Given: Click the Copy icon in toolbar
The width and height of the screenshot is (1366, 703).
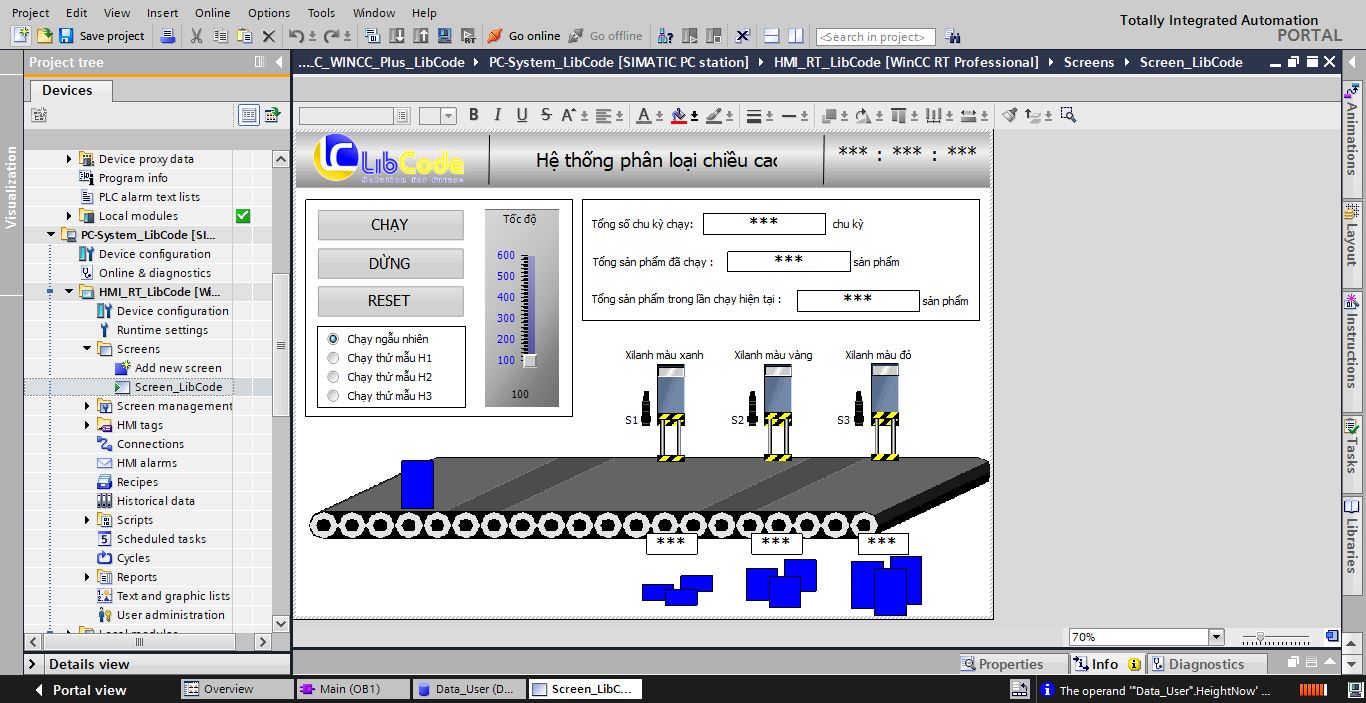Looking at the screenshot, I should coord(220,36).
